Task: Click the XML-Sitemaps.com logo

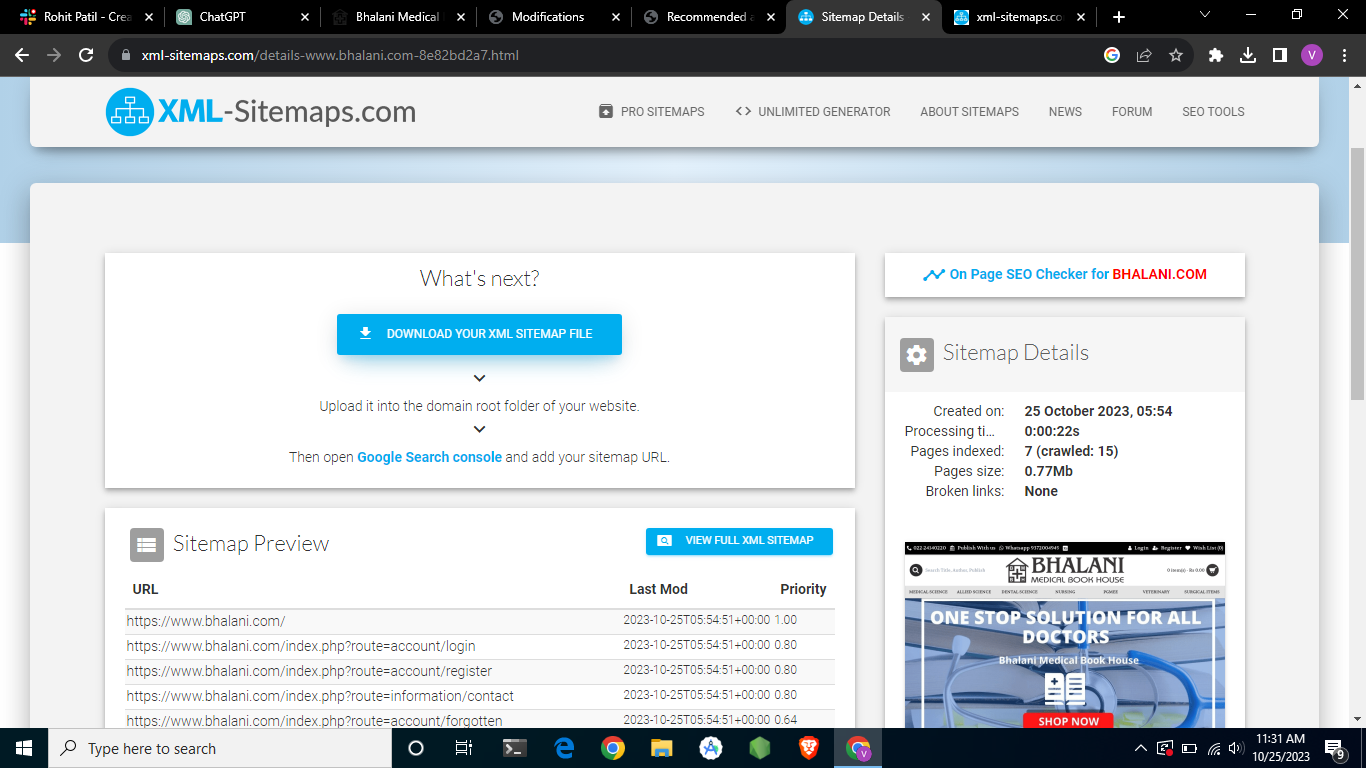Action: [x=261, y=111]
